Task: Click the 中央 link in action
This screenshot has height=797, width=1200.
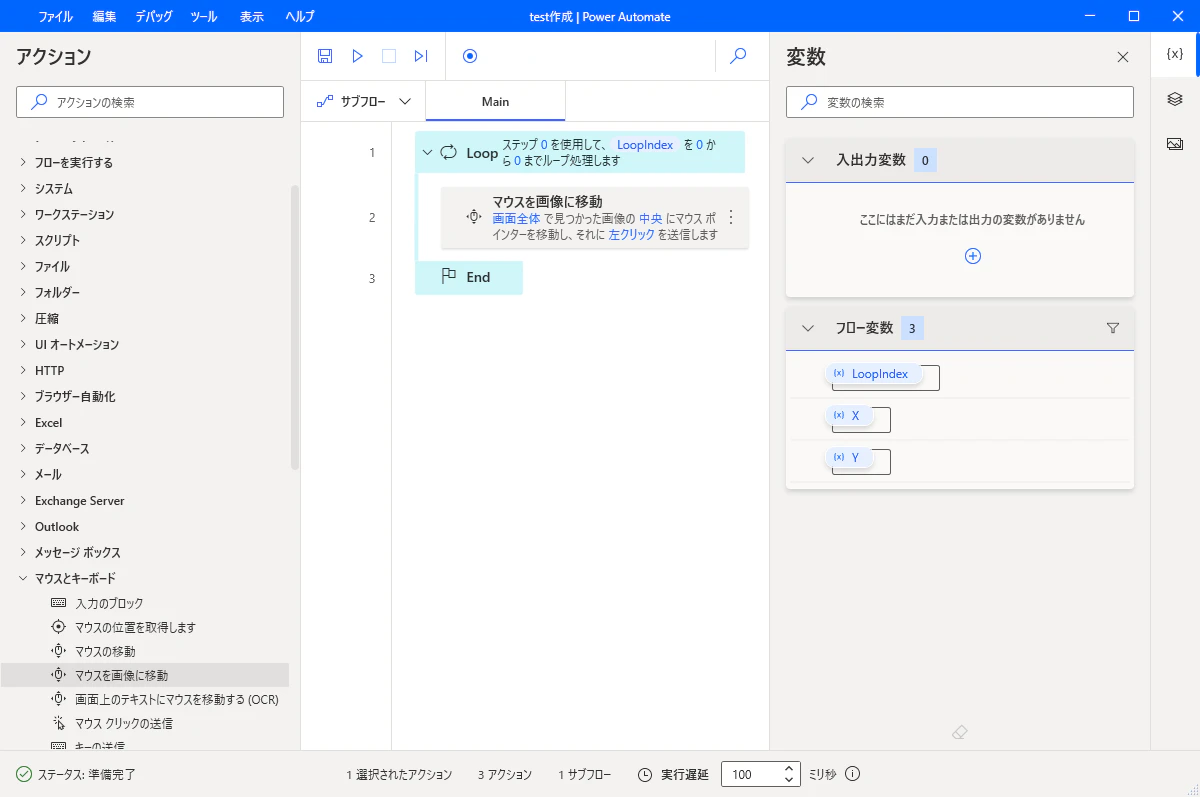Action: (x=650, y=217)
